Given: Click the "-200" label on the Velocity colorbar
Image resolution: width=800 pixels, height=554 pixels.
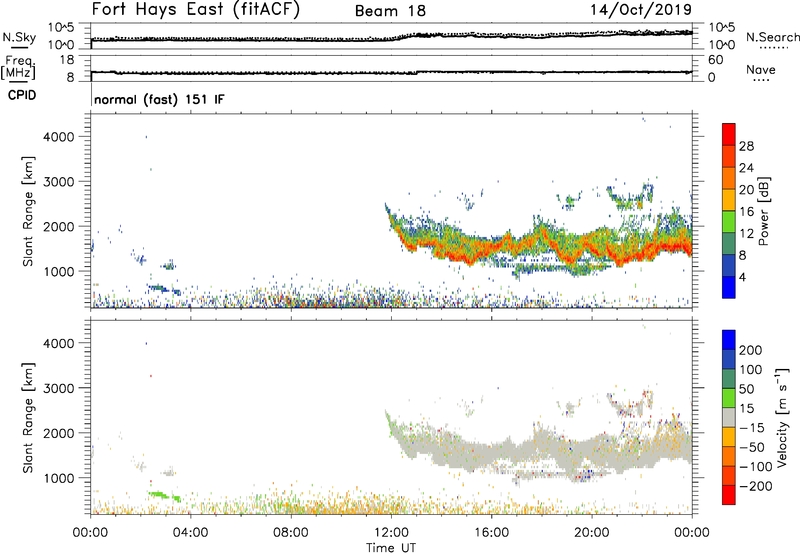Looking at the screenshot, I should 756,486.
